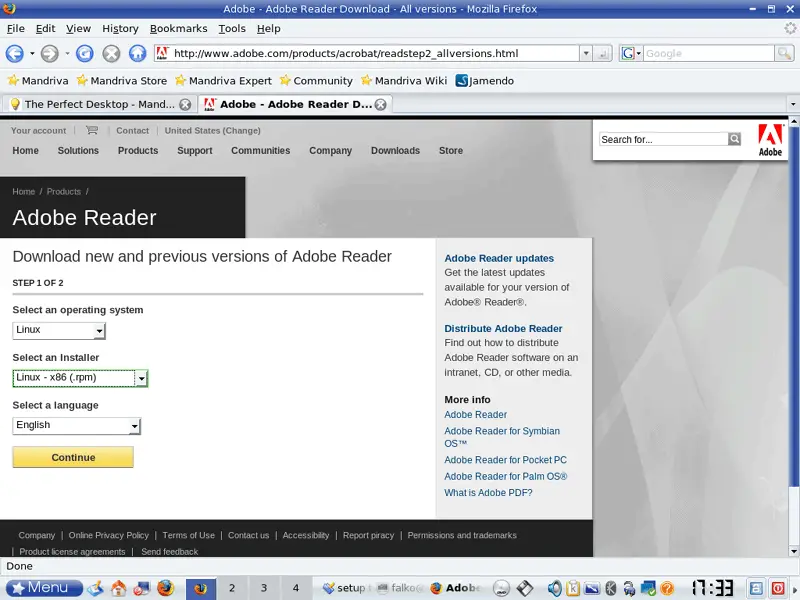Screen dimensions: 800x600
Task: Switch to virtual desktop 2
Action: tap(232, 588)
